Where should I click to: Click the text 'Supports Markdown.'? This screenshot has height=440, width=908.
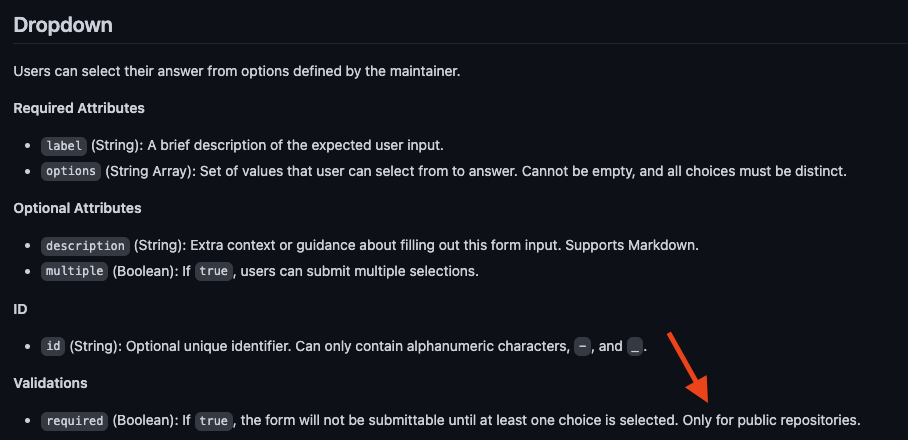pyautogui.click(x=632, y=245)
